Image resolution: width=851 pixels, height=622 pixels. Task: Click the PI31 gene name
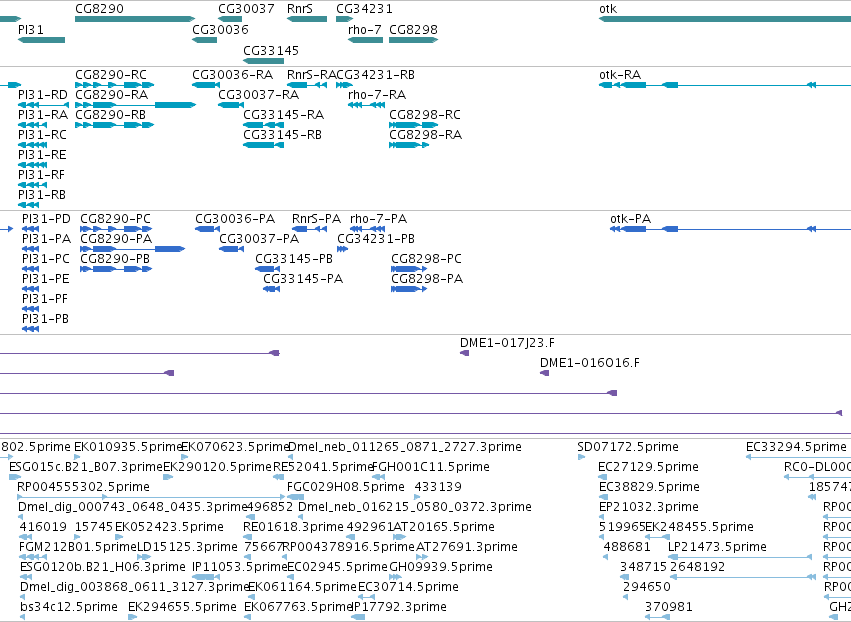31,29
